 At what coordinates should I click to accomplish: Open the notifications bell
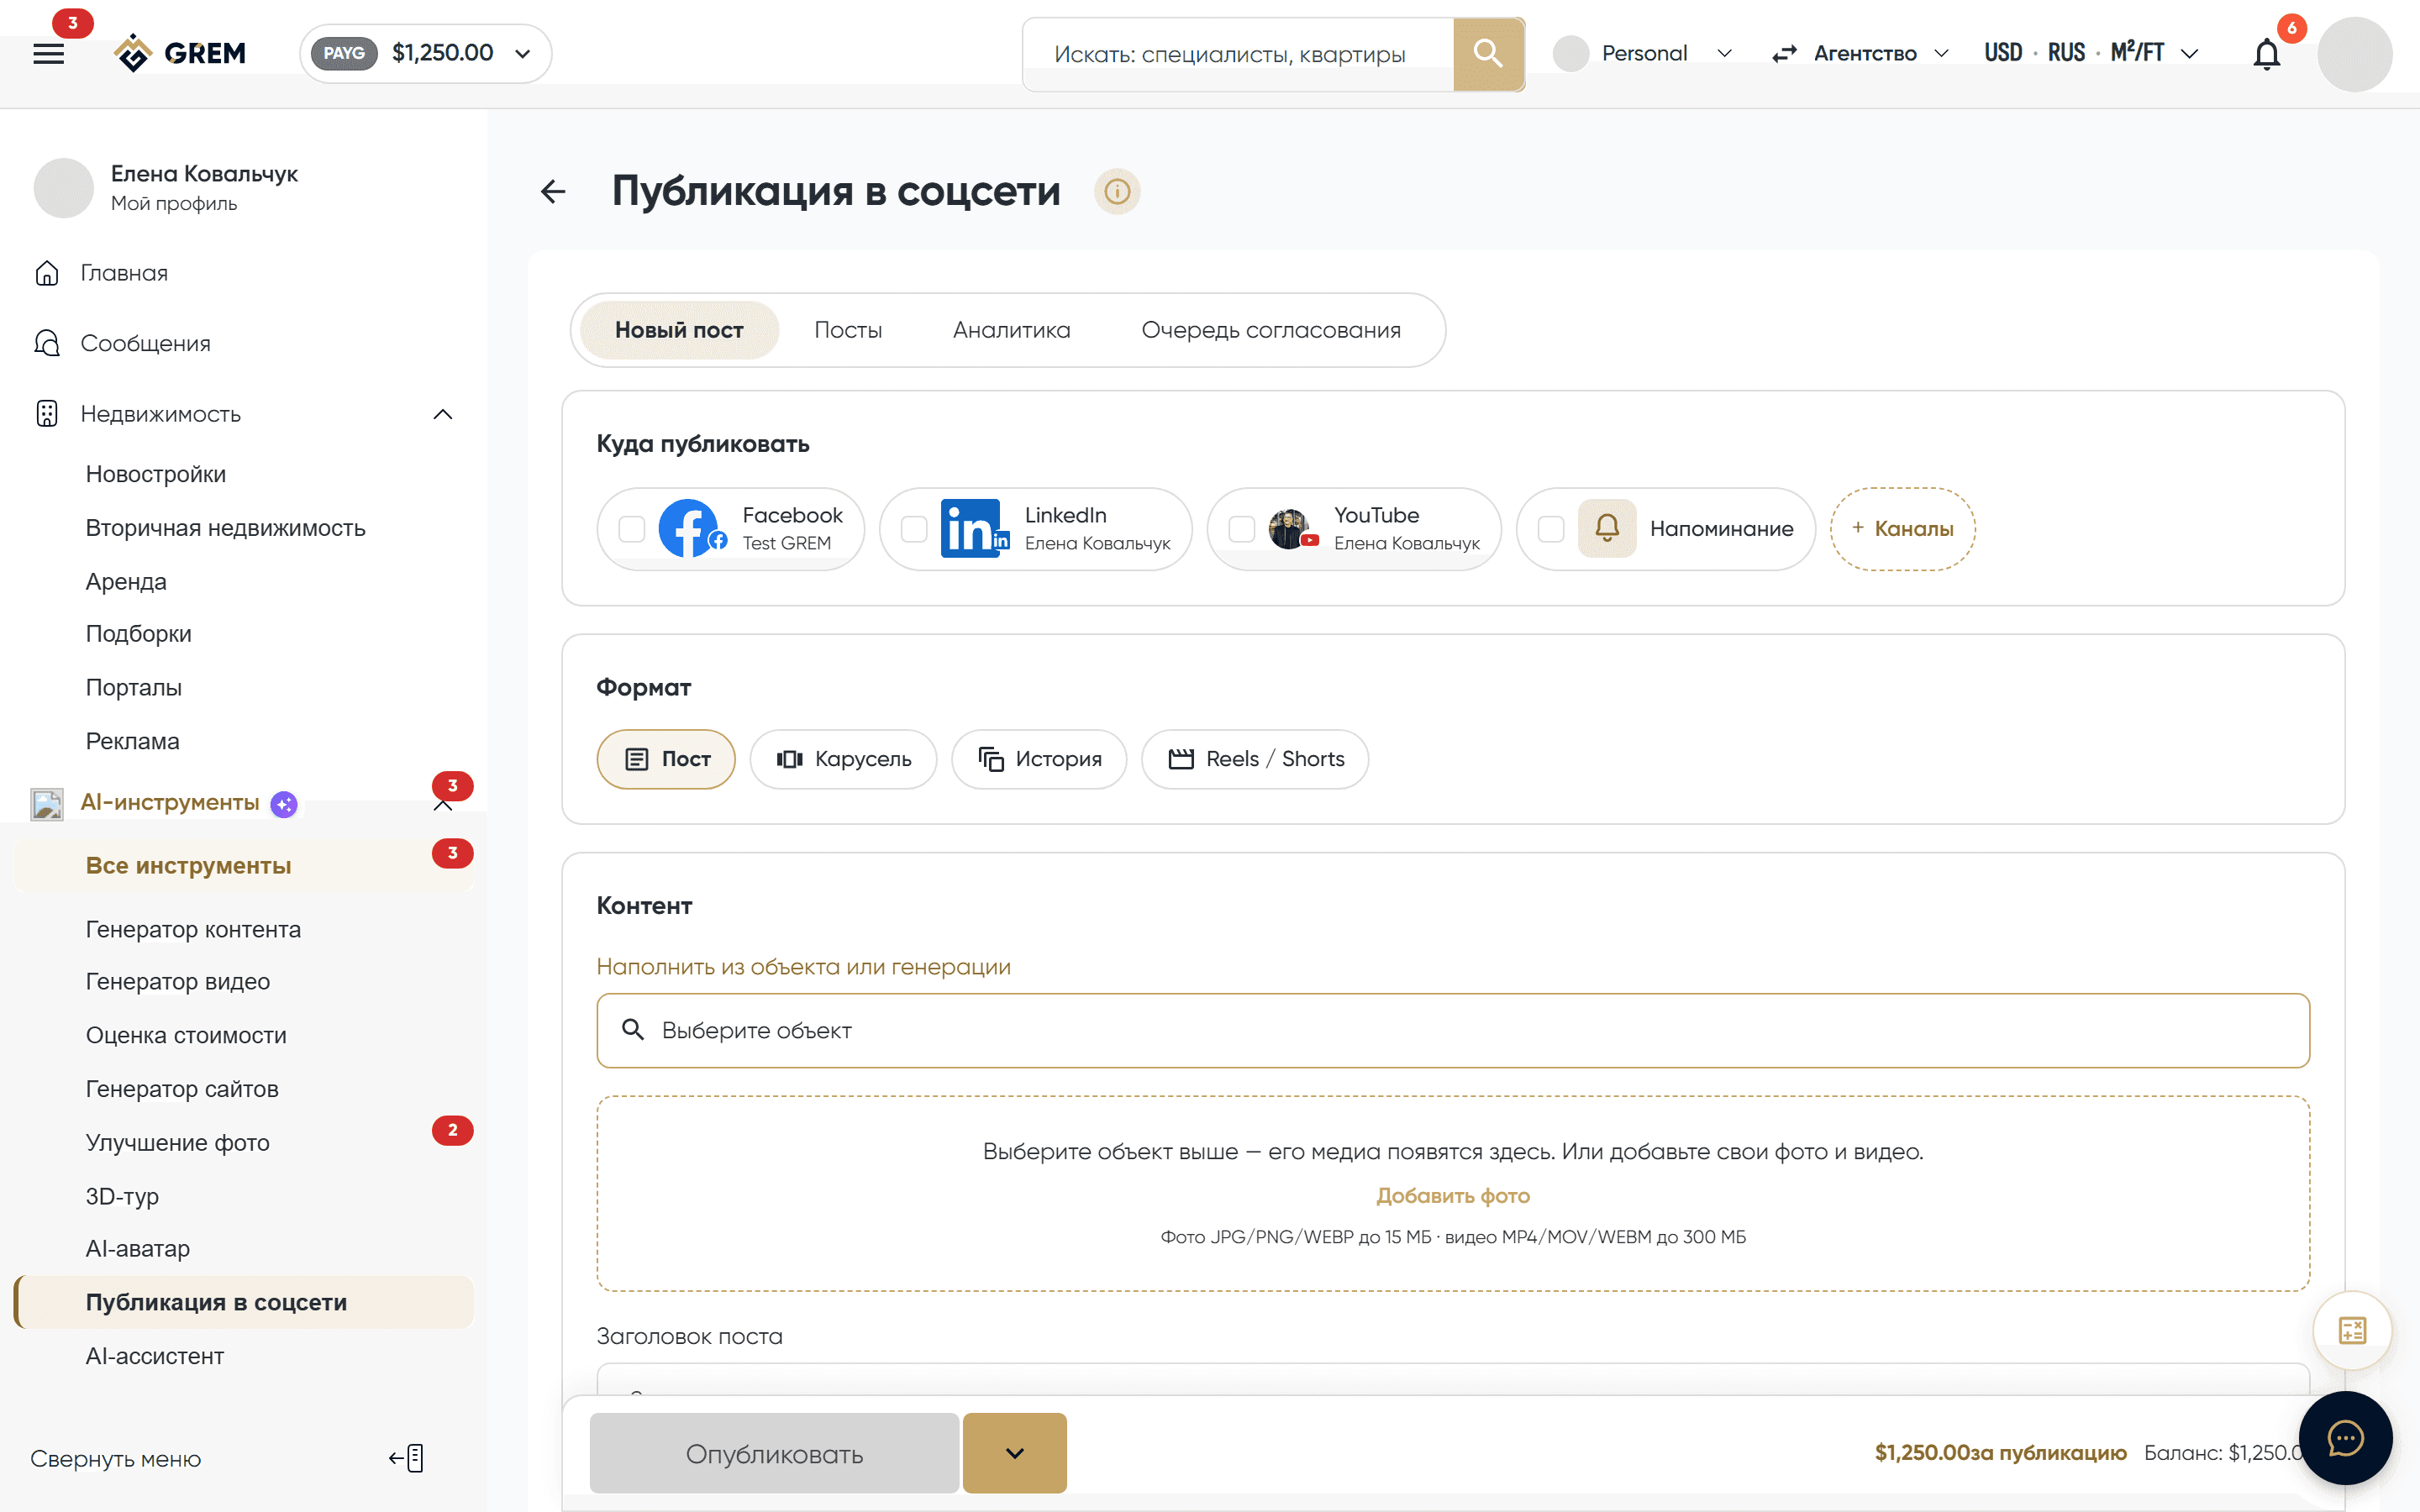click(2267, 54)
